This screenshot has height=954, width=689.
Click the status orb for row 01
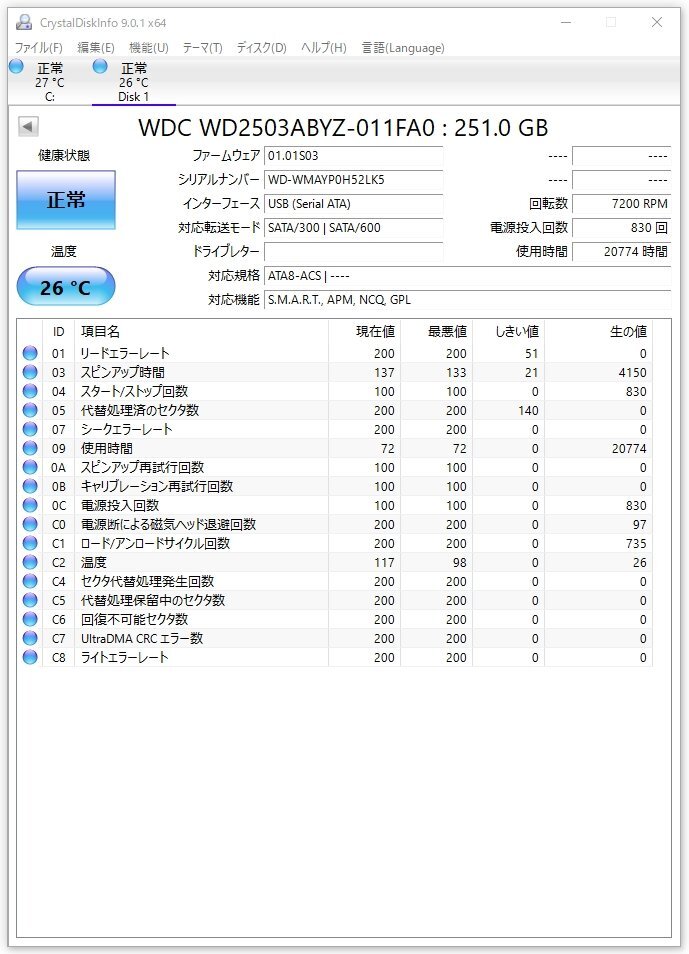[x=30, y=353]
